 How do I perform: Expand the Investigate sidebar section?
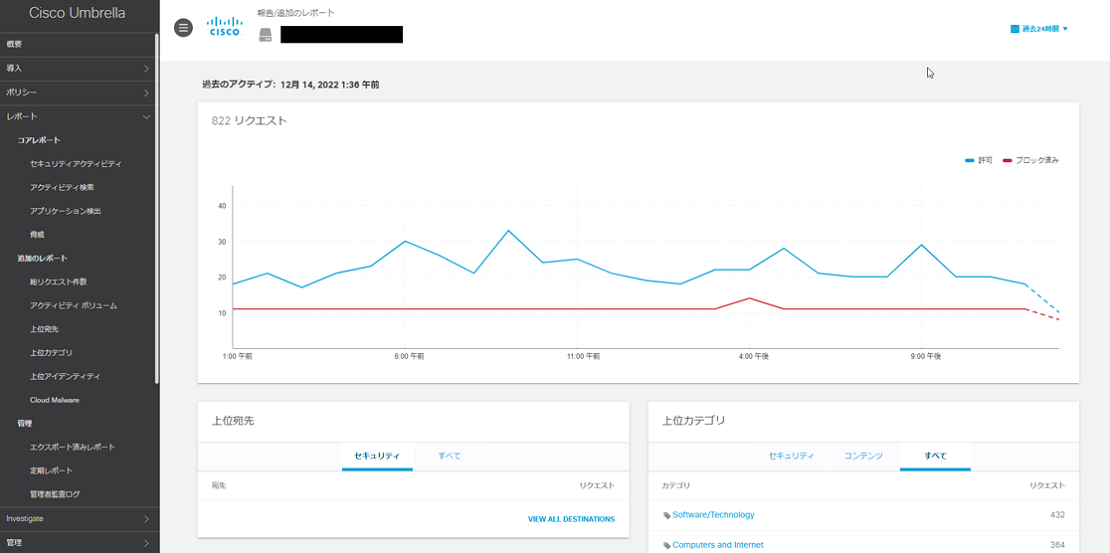pyautogui.click(x=78, y=519)
